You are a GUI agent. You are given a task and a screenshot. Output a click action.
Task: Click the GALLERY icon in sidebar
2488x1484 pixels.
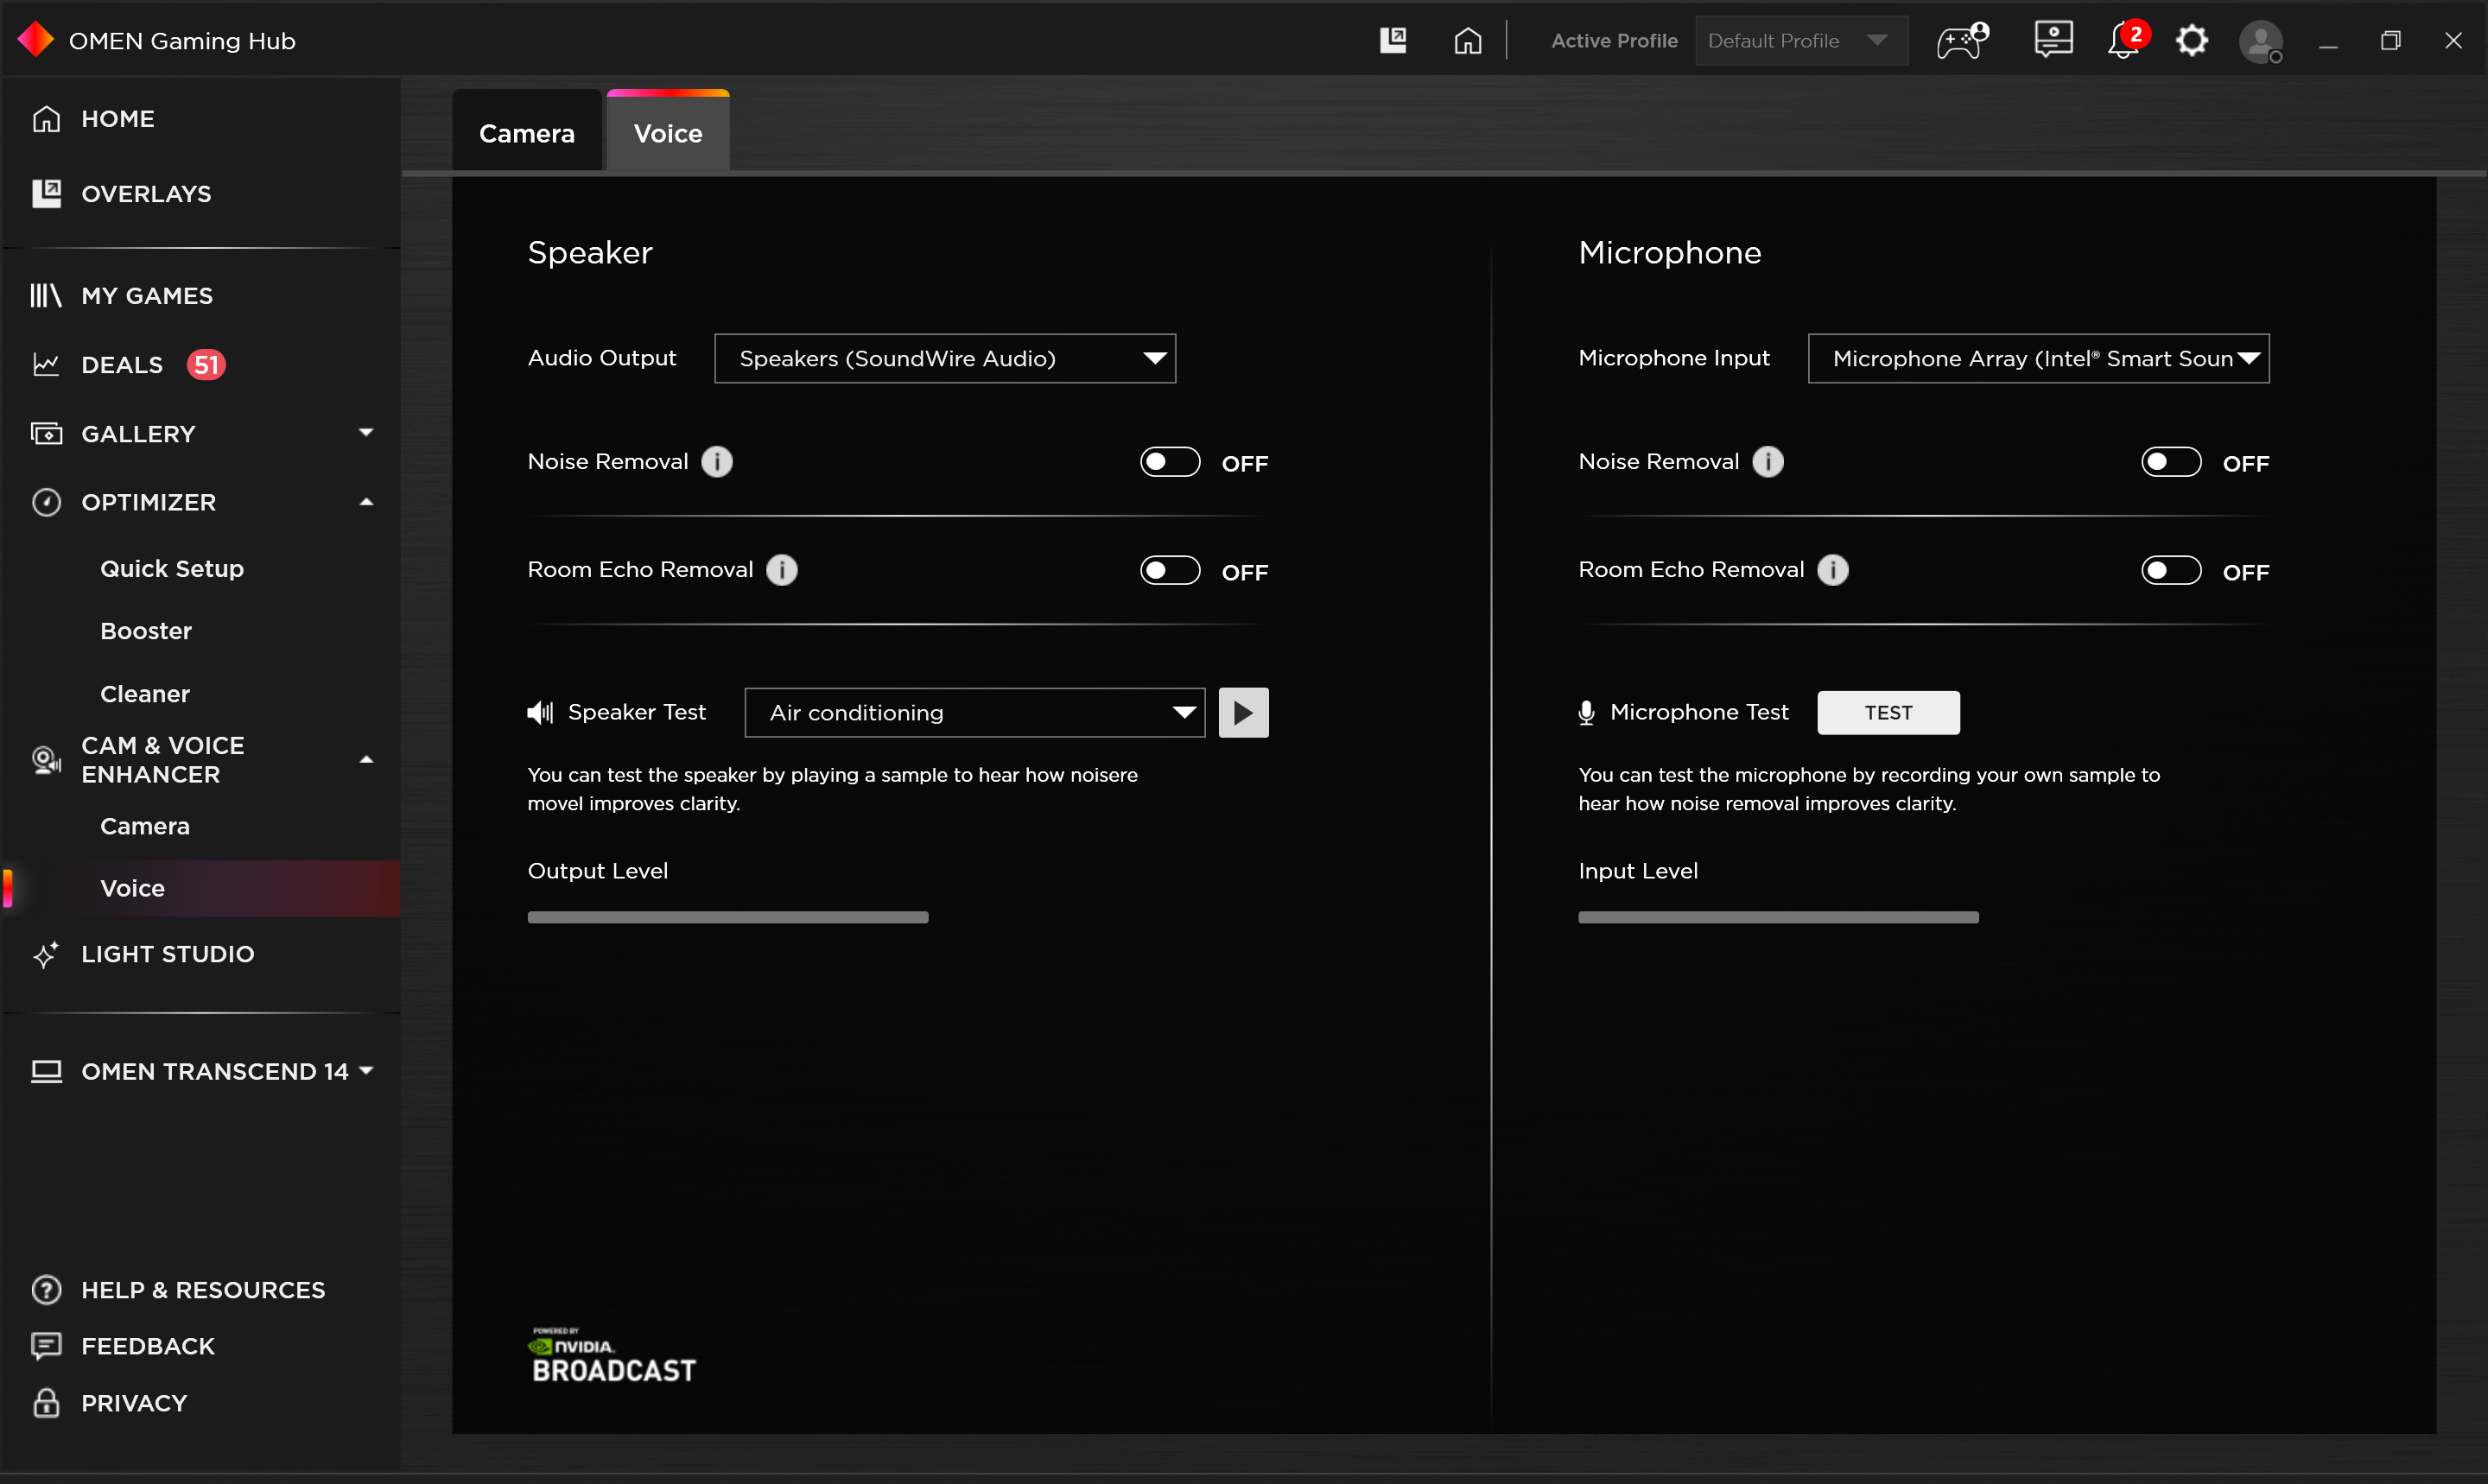(x=47, y=433)
